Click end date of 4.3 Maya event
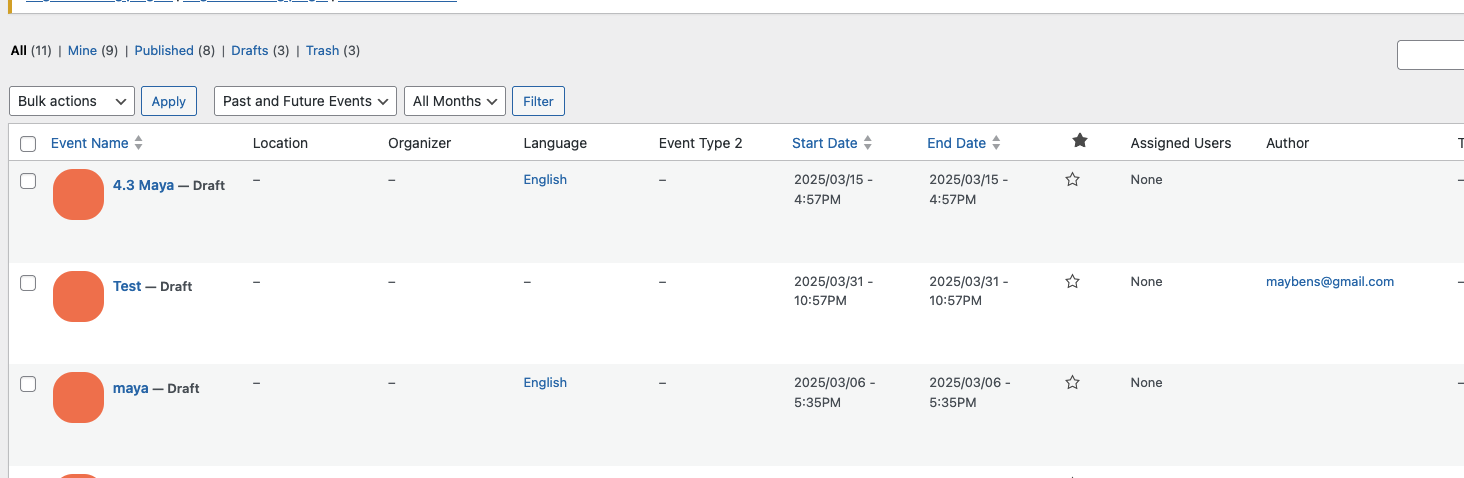 tap(969, 190)
